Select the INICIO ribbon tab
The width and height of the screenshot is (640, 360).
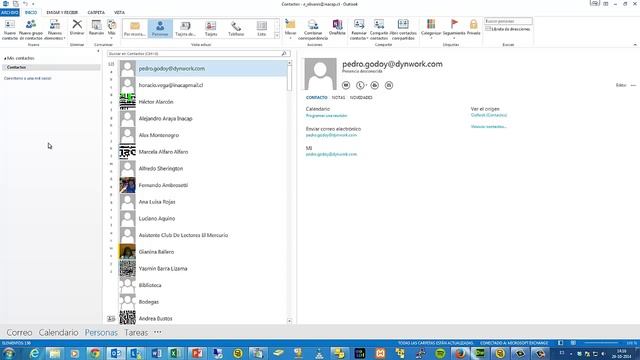pos(31,13)
